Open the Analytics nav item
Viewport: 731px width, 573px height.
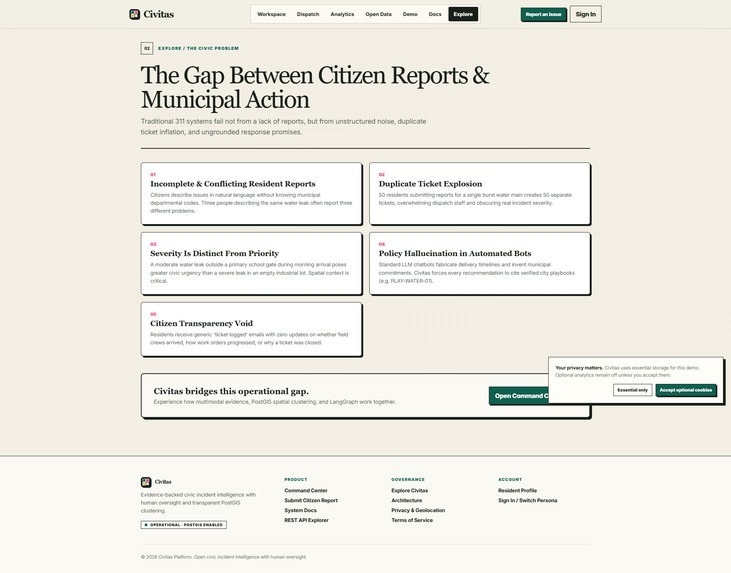pyautogui.click(x=342, y=14)
